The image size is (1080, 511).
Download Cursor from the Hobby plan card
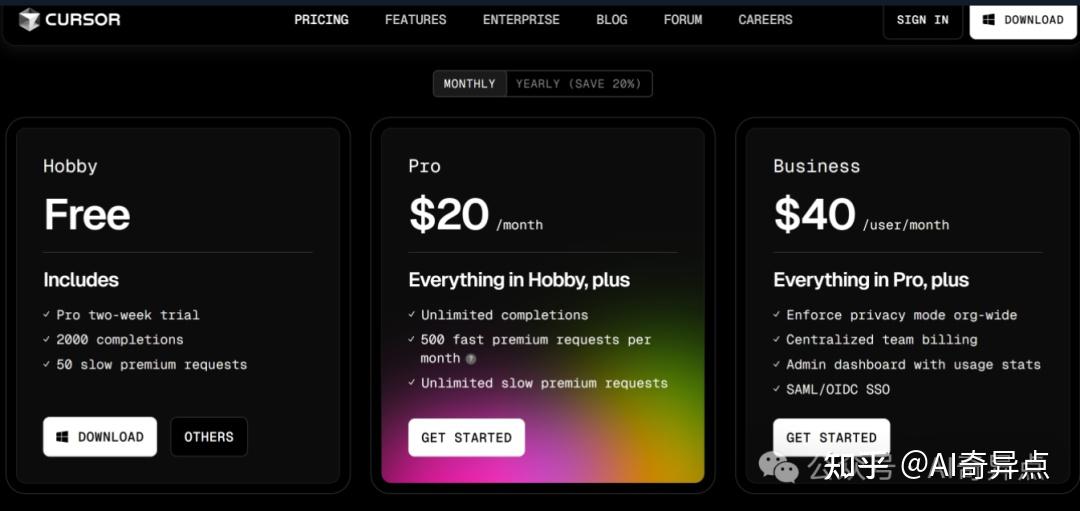pyautogui.click(x=100, y=437)
